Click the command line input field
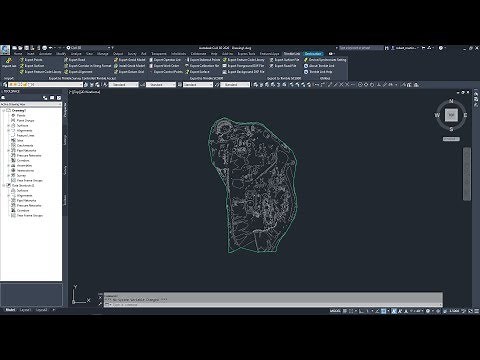 point(273,305)
